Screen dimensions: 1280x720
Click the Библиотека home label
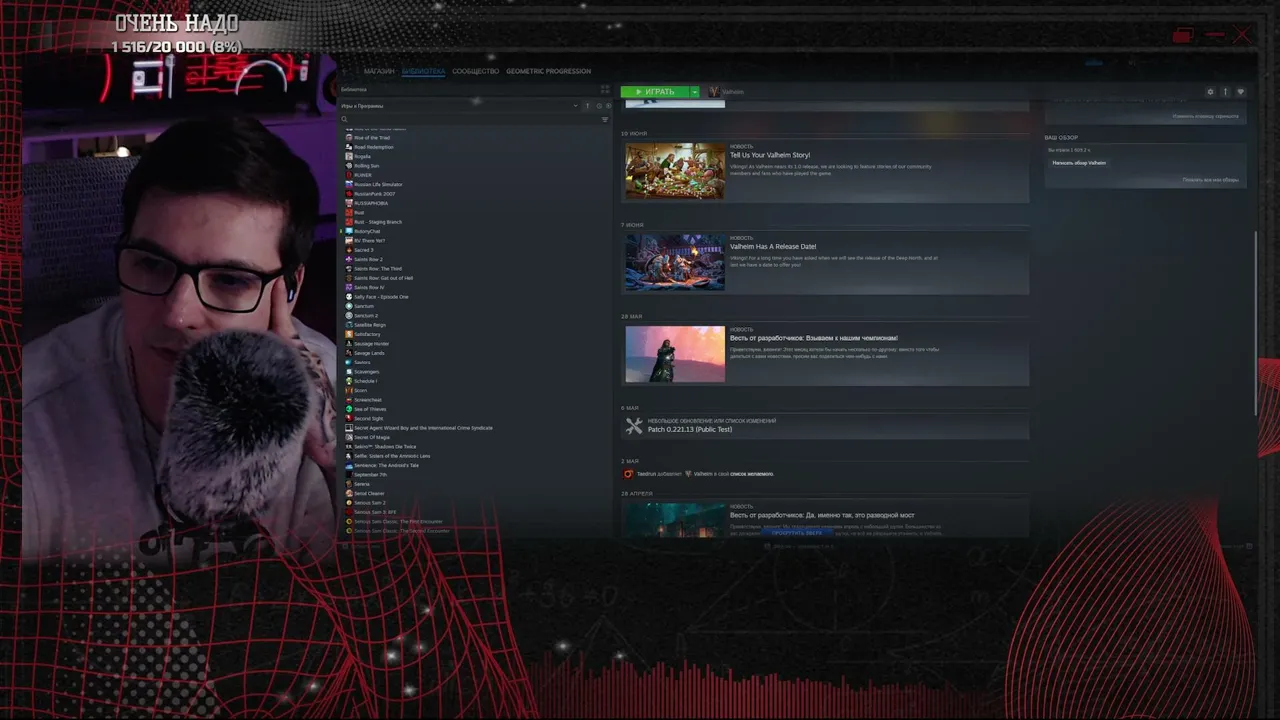[353, 89]
